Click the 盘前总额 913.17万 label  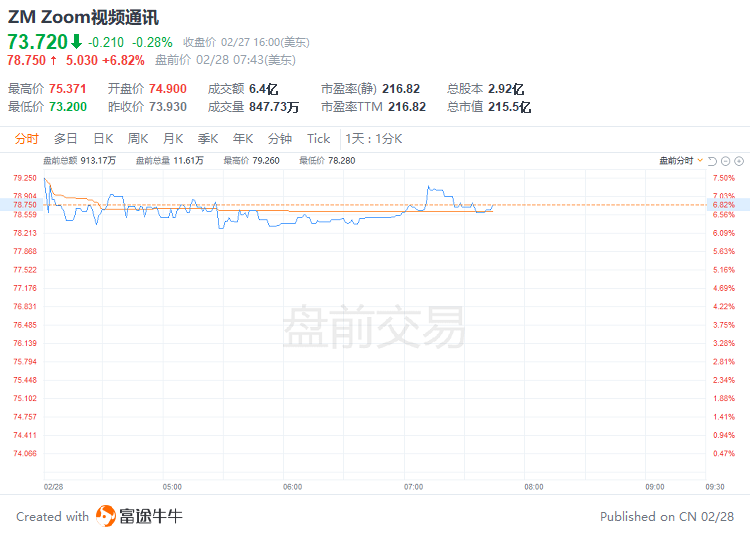coord(79,161)
